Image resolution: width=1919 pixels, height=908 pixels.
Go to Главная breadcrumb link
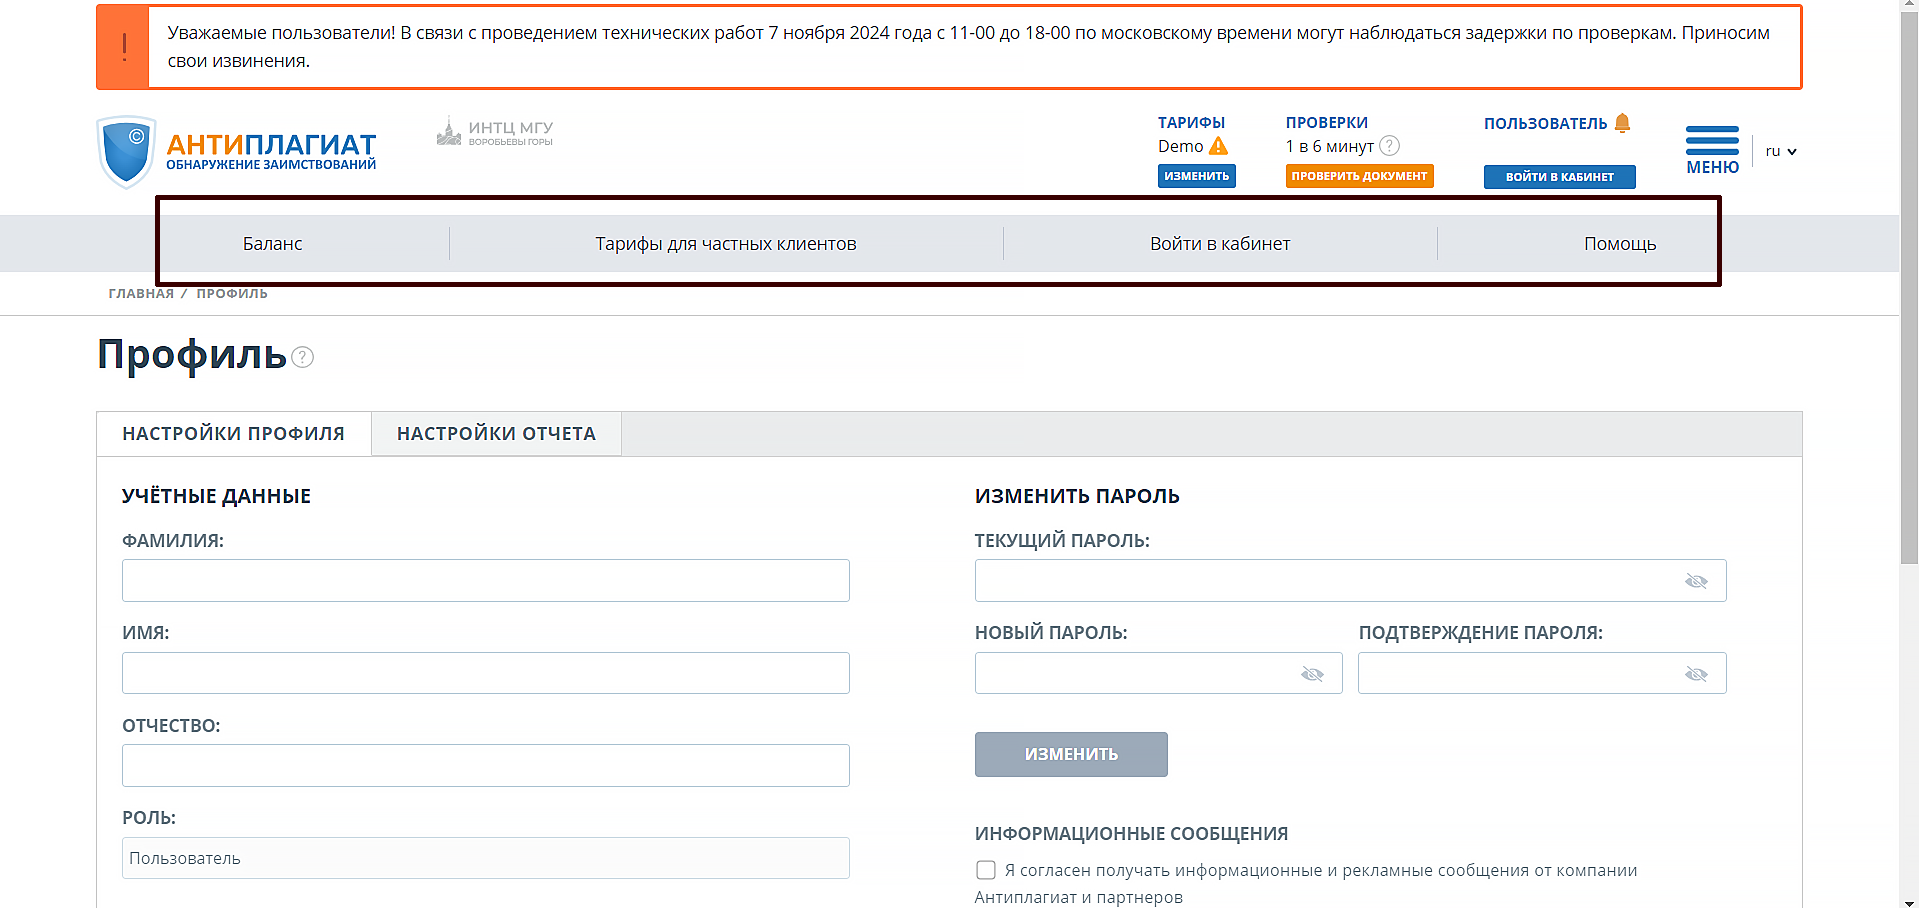(x=141, y=294)
